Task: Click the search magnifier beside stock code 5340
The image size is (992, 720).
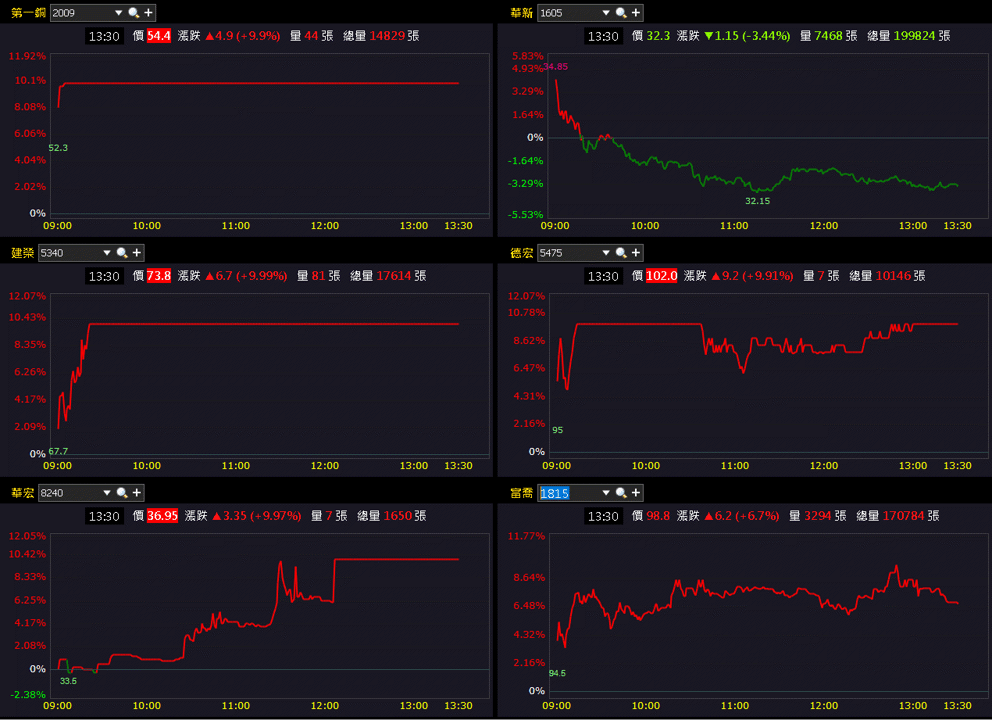Action: pyautogui.click(x=121, y=253)
